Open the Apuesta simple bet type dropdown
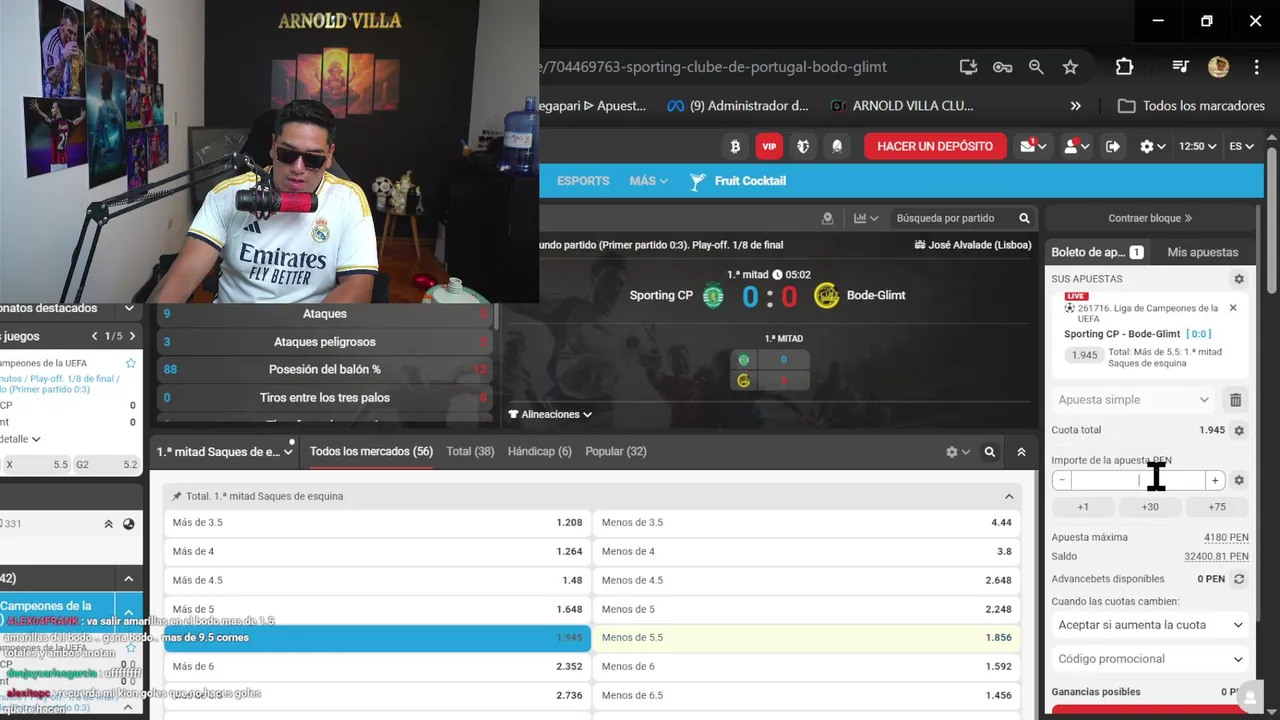The image size is (1280, 720). 1133,400
